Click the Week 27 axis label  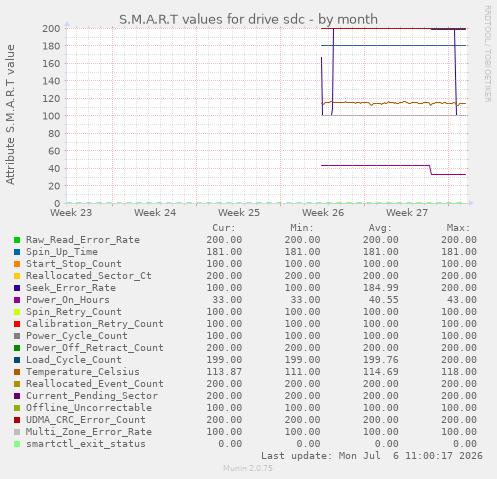407,213
